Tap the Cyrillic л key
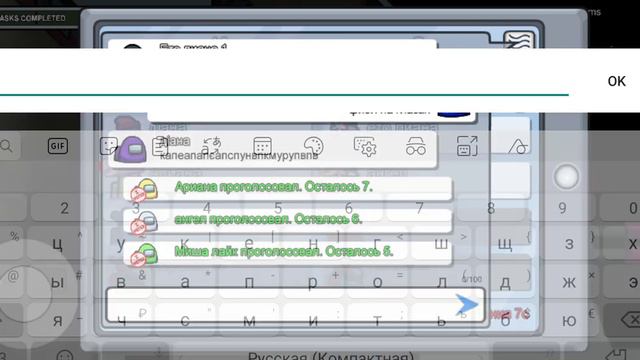The image size is (640, 360). point(441,282)
